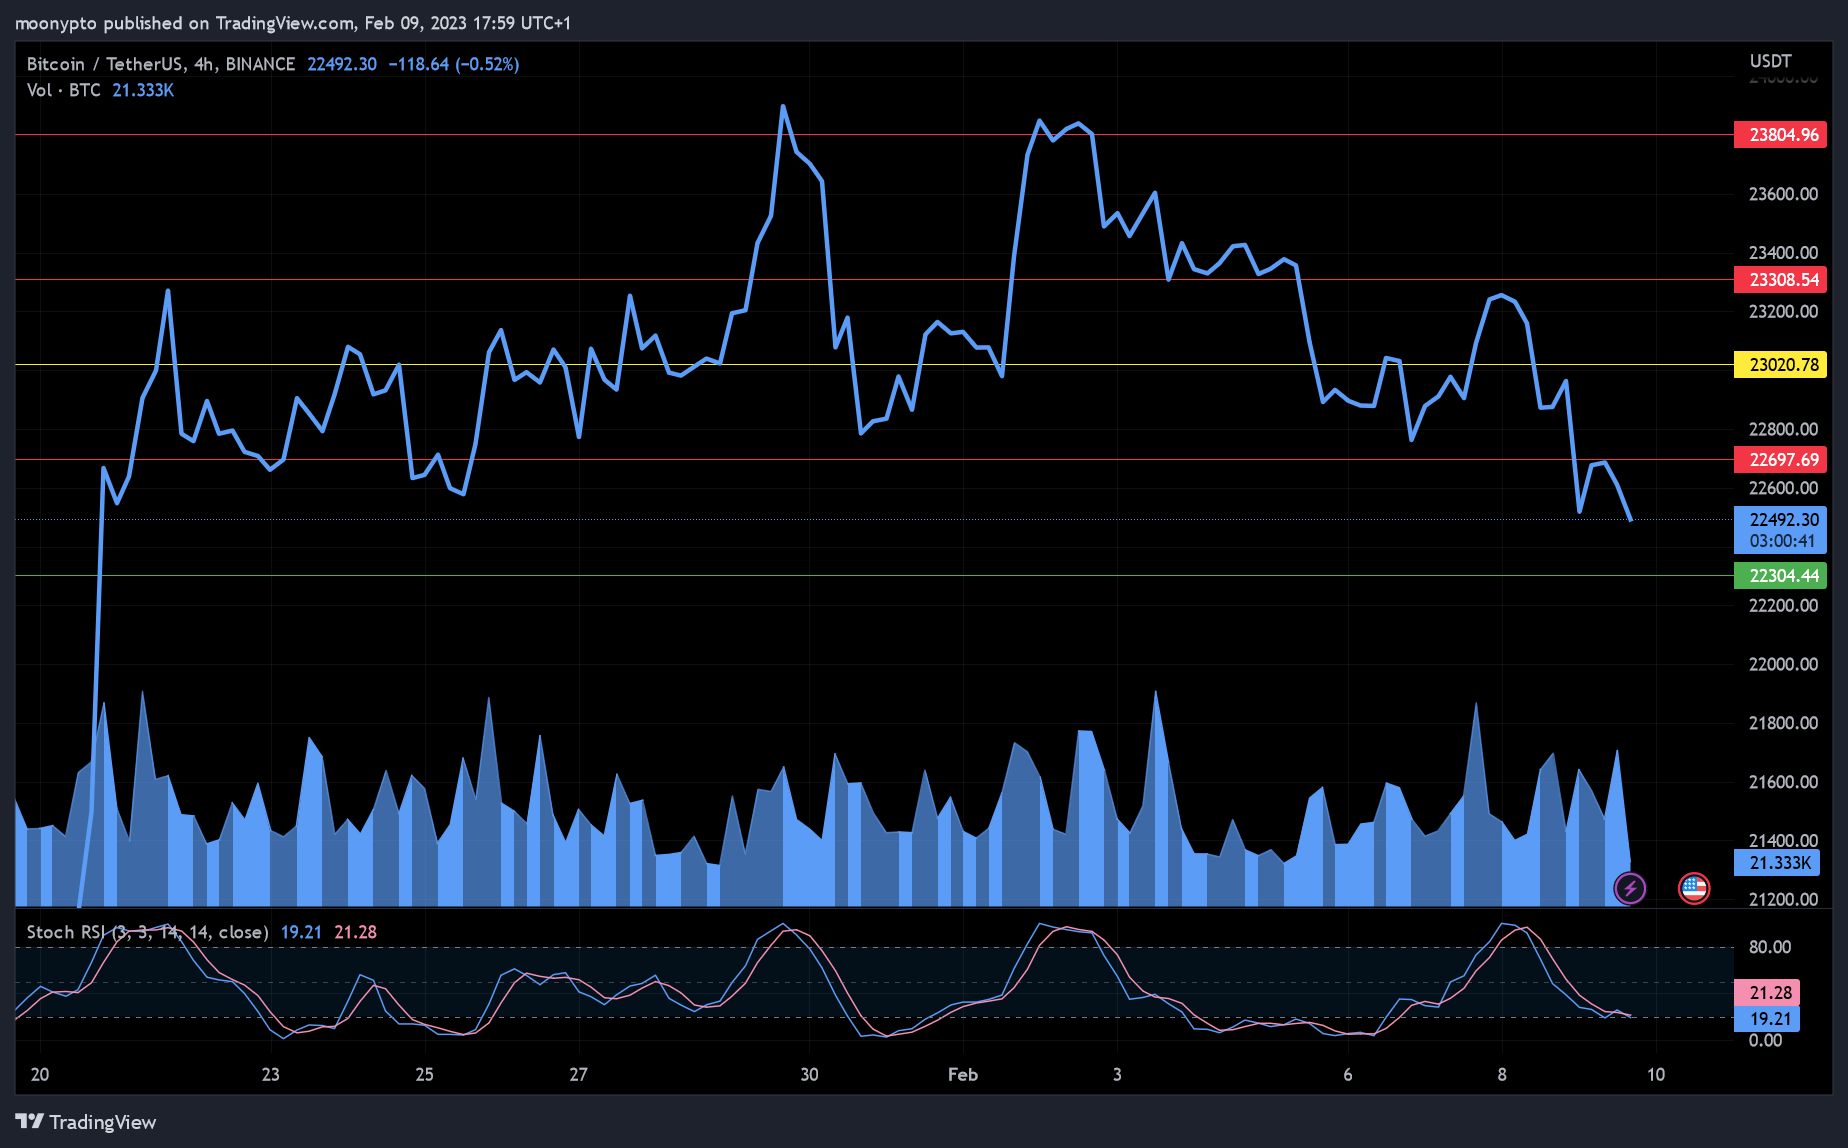Click the Stoch RSI 19.21 blue label

coord(1766,1019)
